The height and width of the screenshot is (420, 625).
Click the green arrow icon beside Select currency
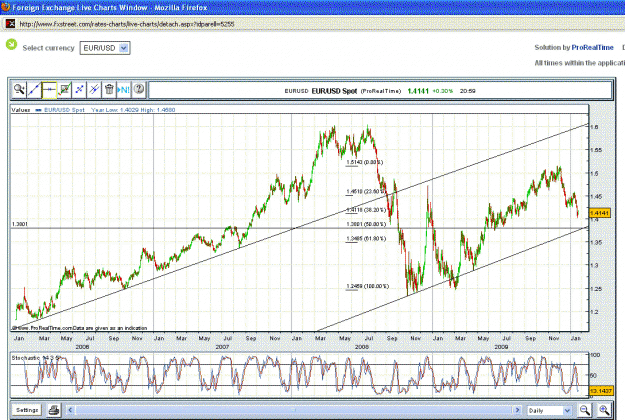tap(12, 44)
